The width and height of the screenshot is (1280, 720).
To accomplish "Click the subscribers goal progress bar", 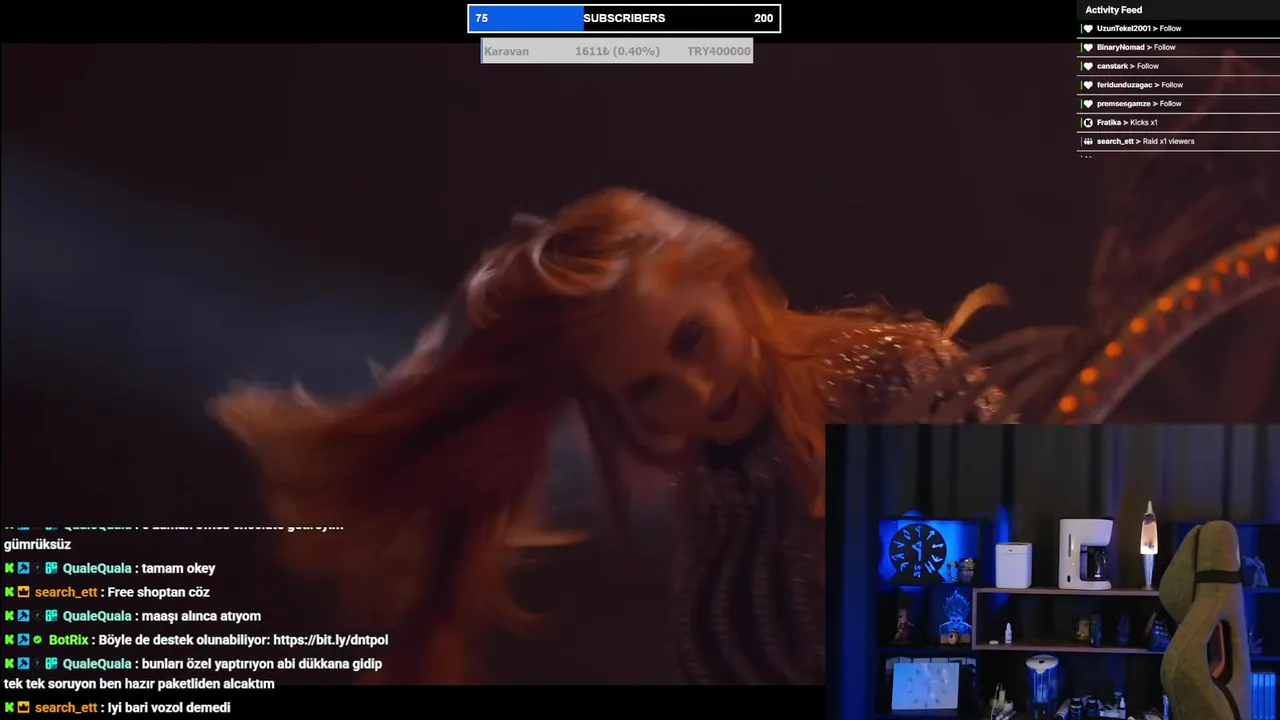I will pyautogui.click(x=624, y=18).
